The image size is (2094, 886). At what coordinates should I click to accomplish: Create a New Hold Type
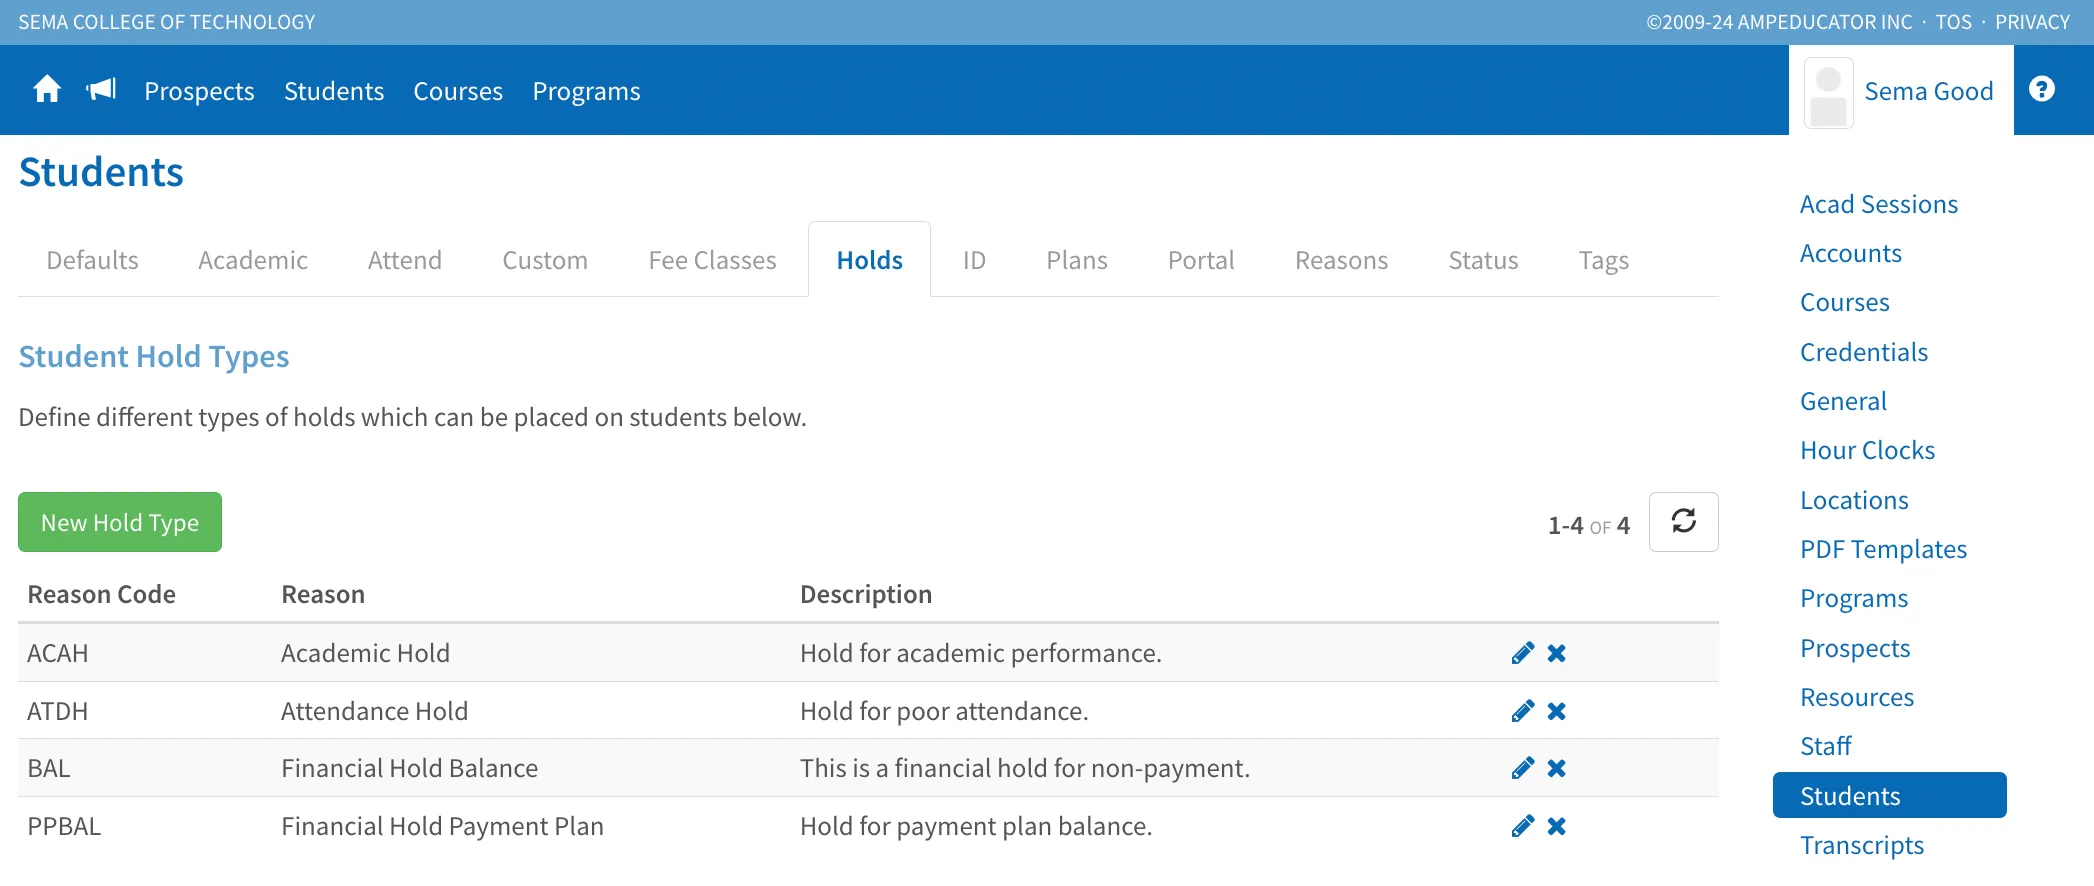click(120, 522)
